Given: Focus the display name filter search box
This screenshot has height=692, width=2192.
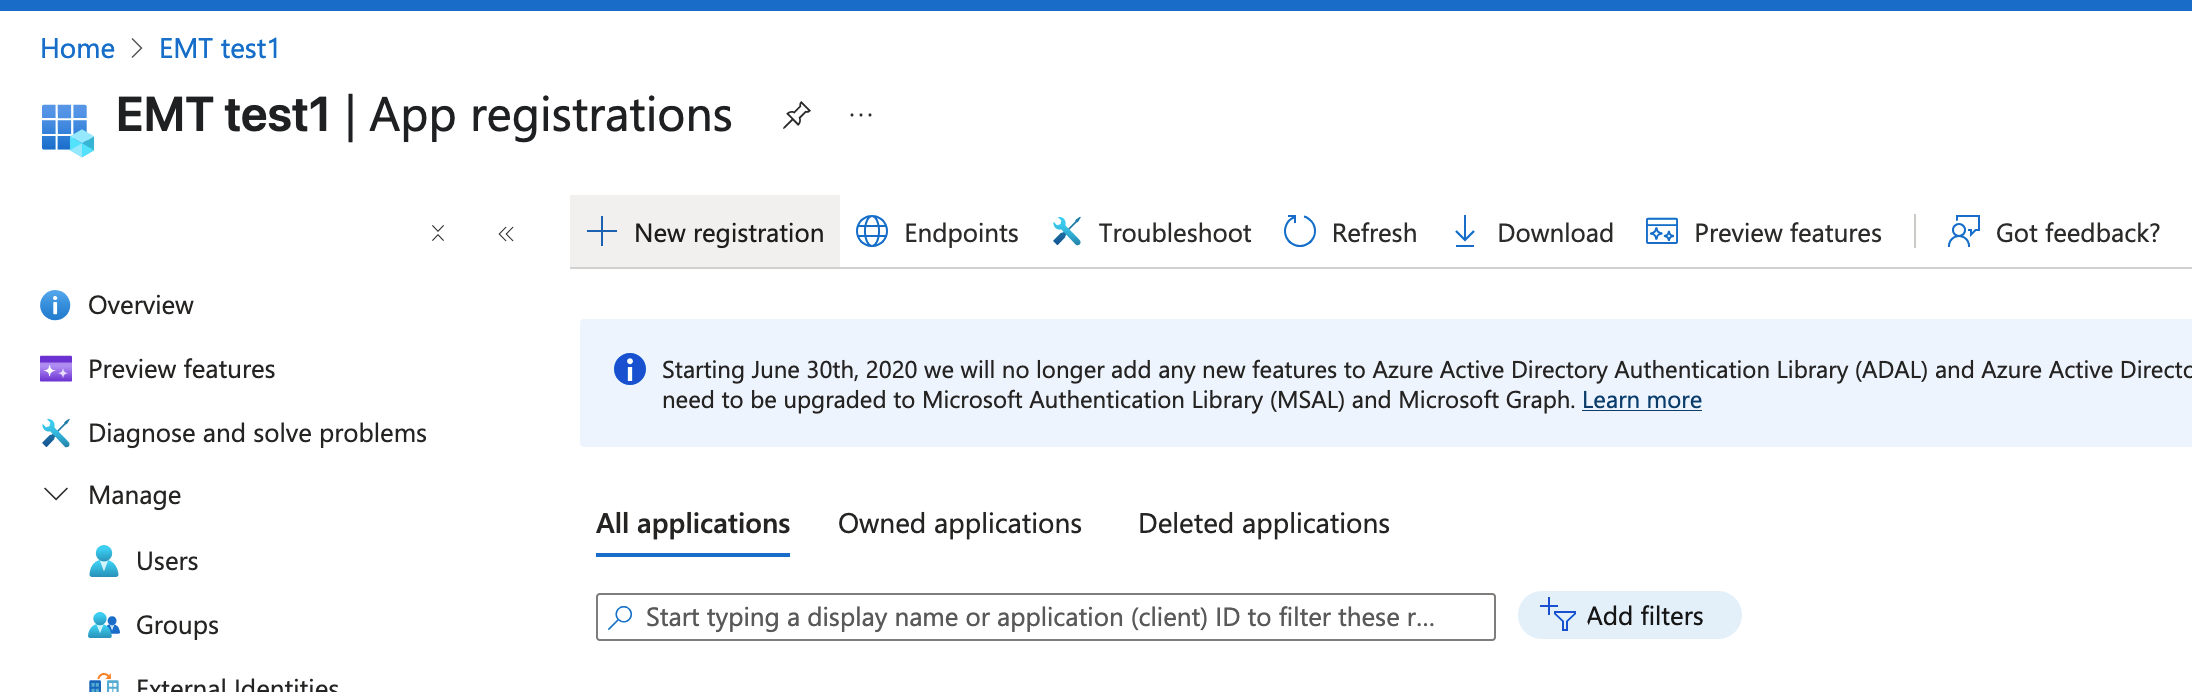Looking at the screenshot, I should [x=1046, y=617].
